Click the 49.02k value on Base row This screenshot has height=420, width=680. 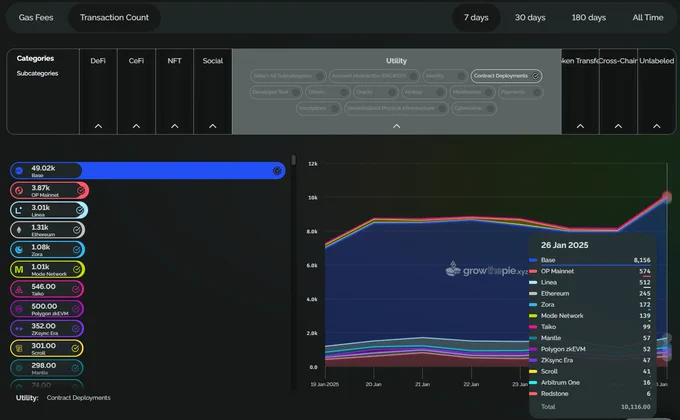coord(43,168)
